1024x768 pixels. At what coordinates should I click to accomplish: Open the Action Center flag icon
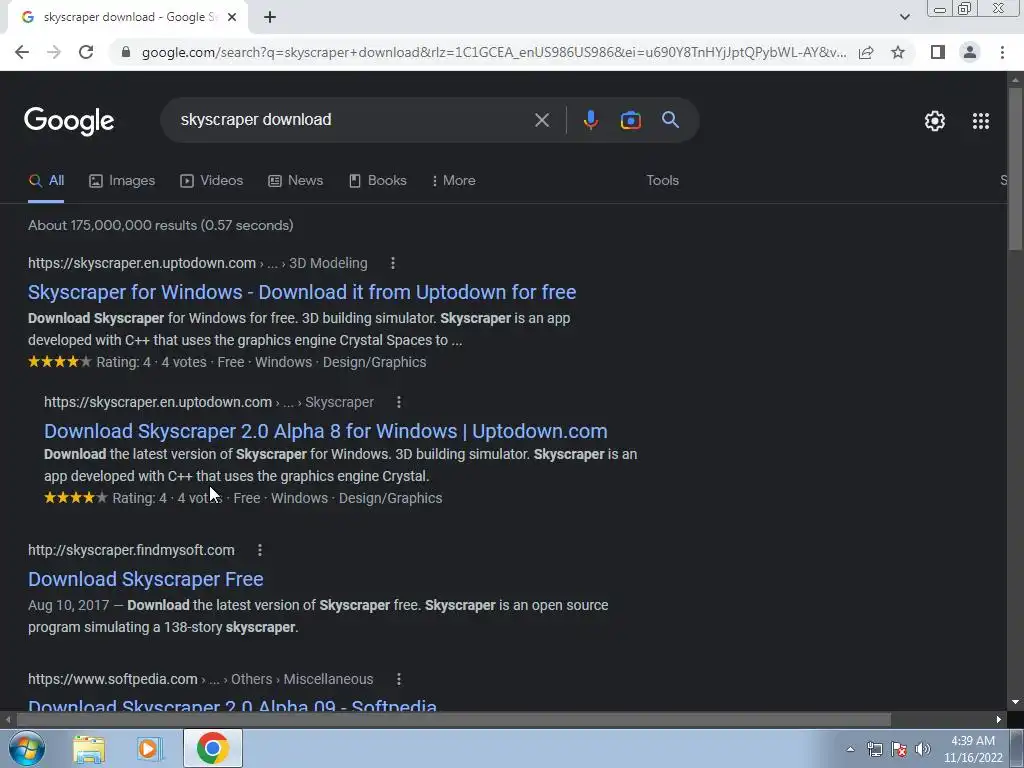[899, 749]
